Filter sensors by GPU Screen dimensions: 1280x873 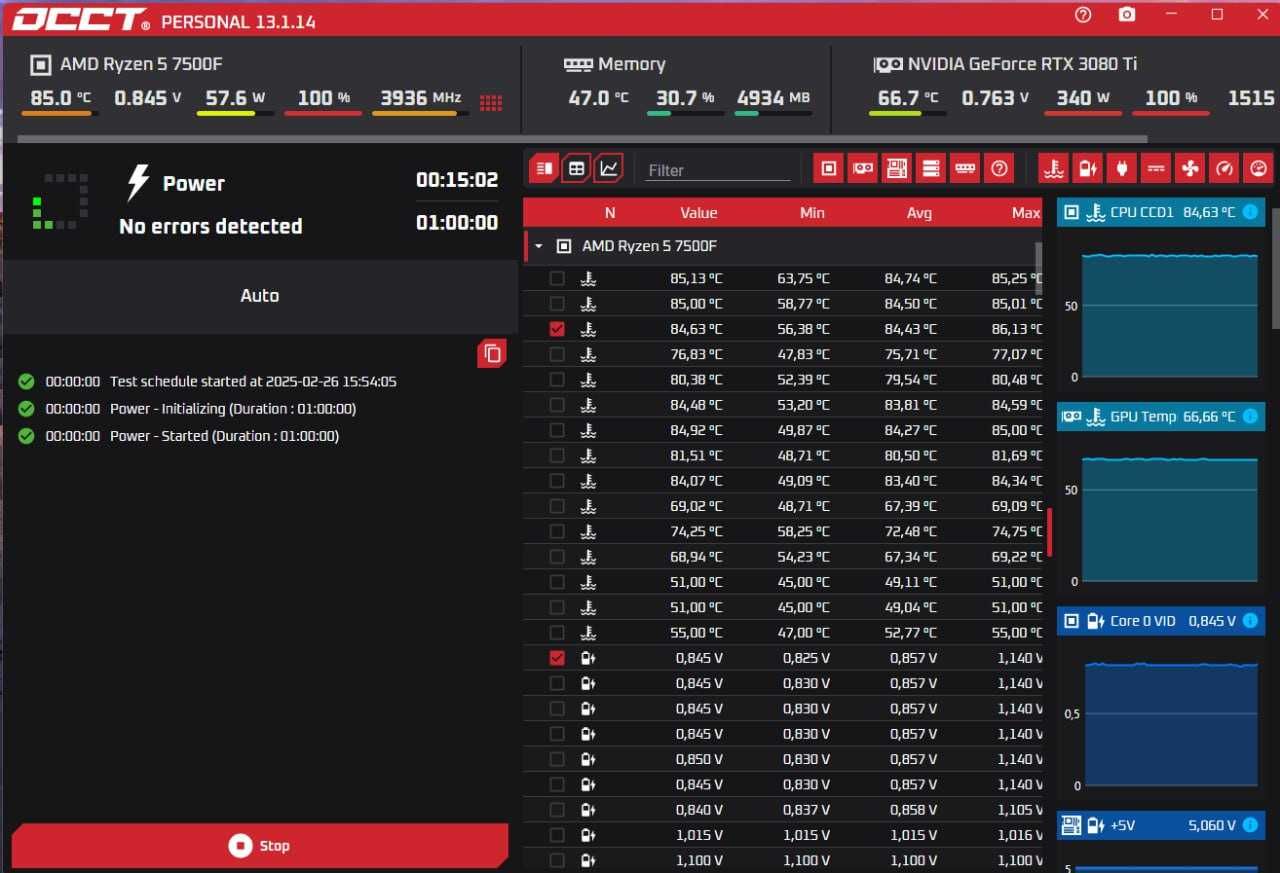862,168
